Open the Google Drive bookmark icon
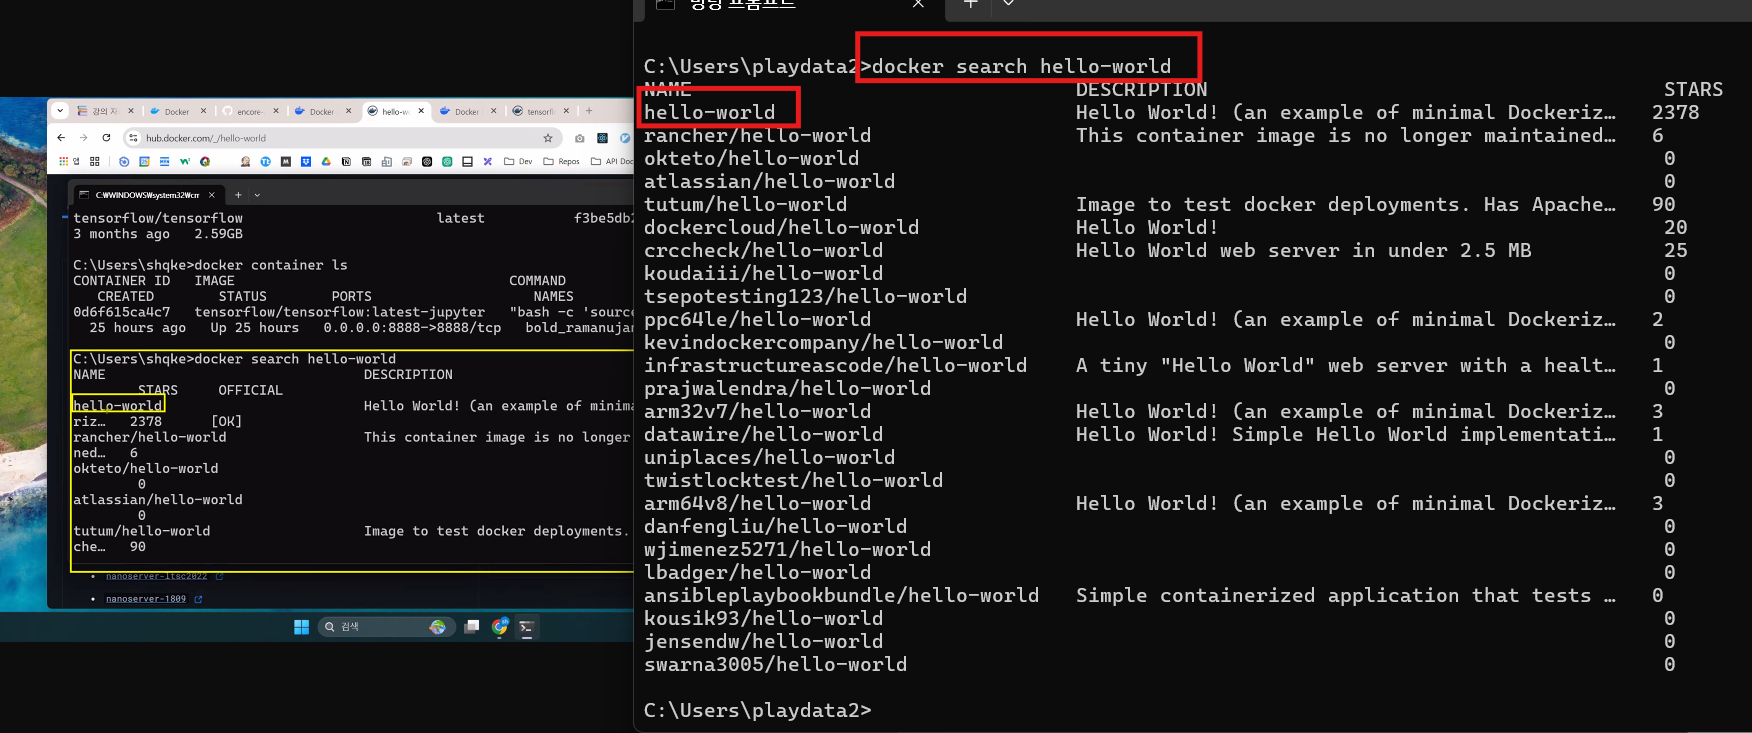 [326, 161]
